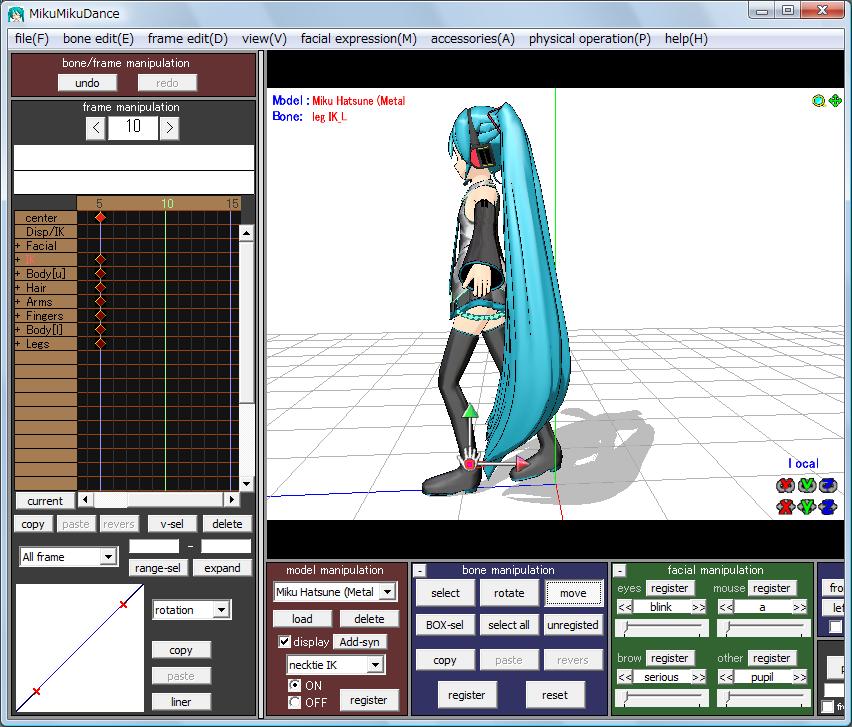Viewport: 852px width, 727px height.
Task: Go to next frame with right arrow
Action: pyautogui.click(x=170, y=128)
